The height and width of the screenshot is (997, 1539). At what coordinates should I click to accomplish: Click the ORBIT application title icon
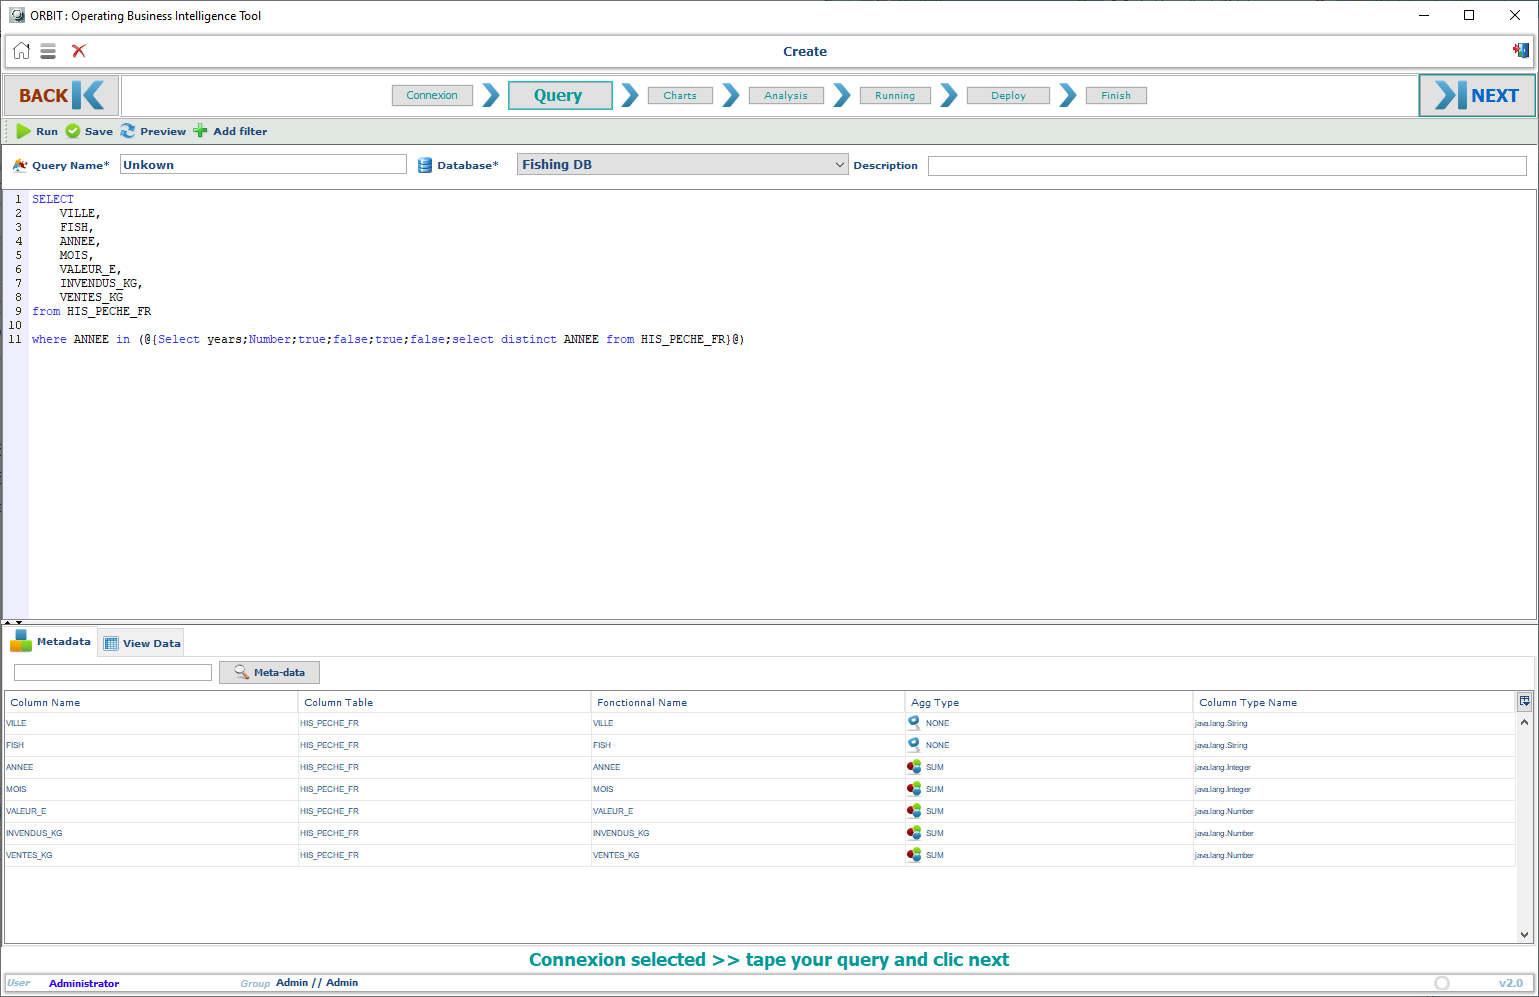click(x=16, y=15)
